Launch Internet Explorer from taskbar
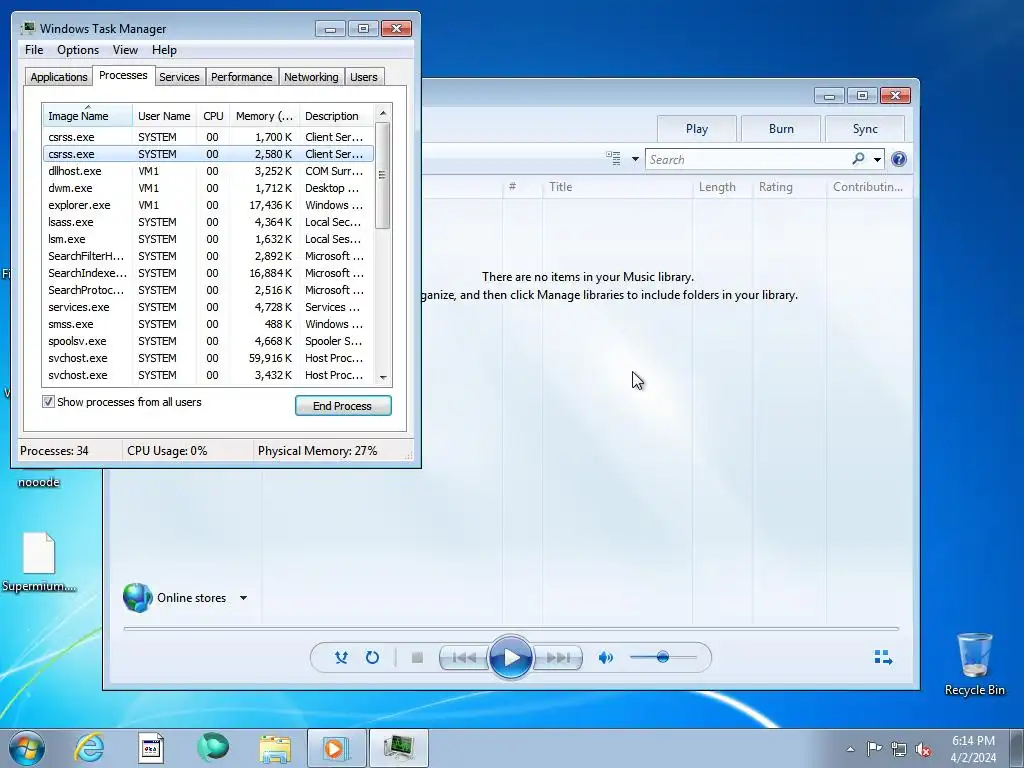This screenshot has height=768, width=1024. click(89, 748)
